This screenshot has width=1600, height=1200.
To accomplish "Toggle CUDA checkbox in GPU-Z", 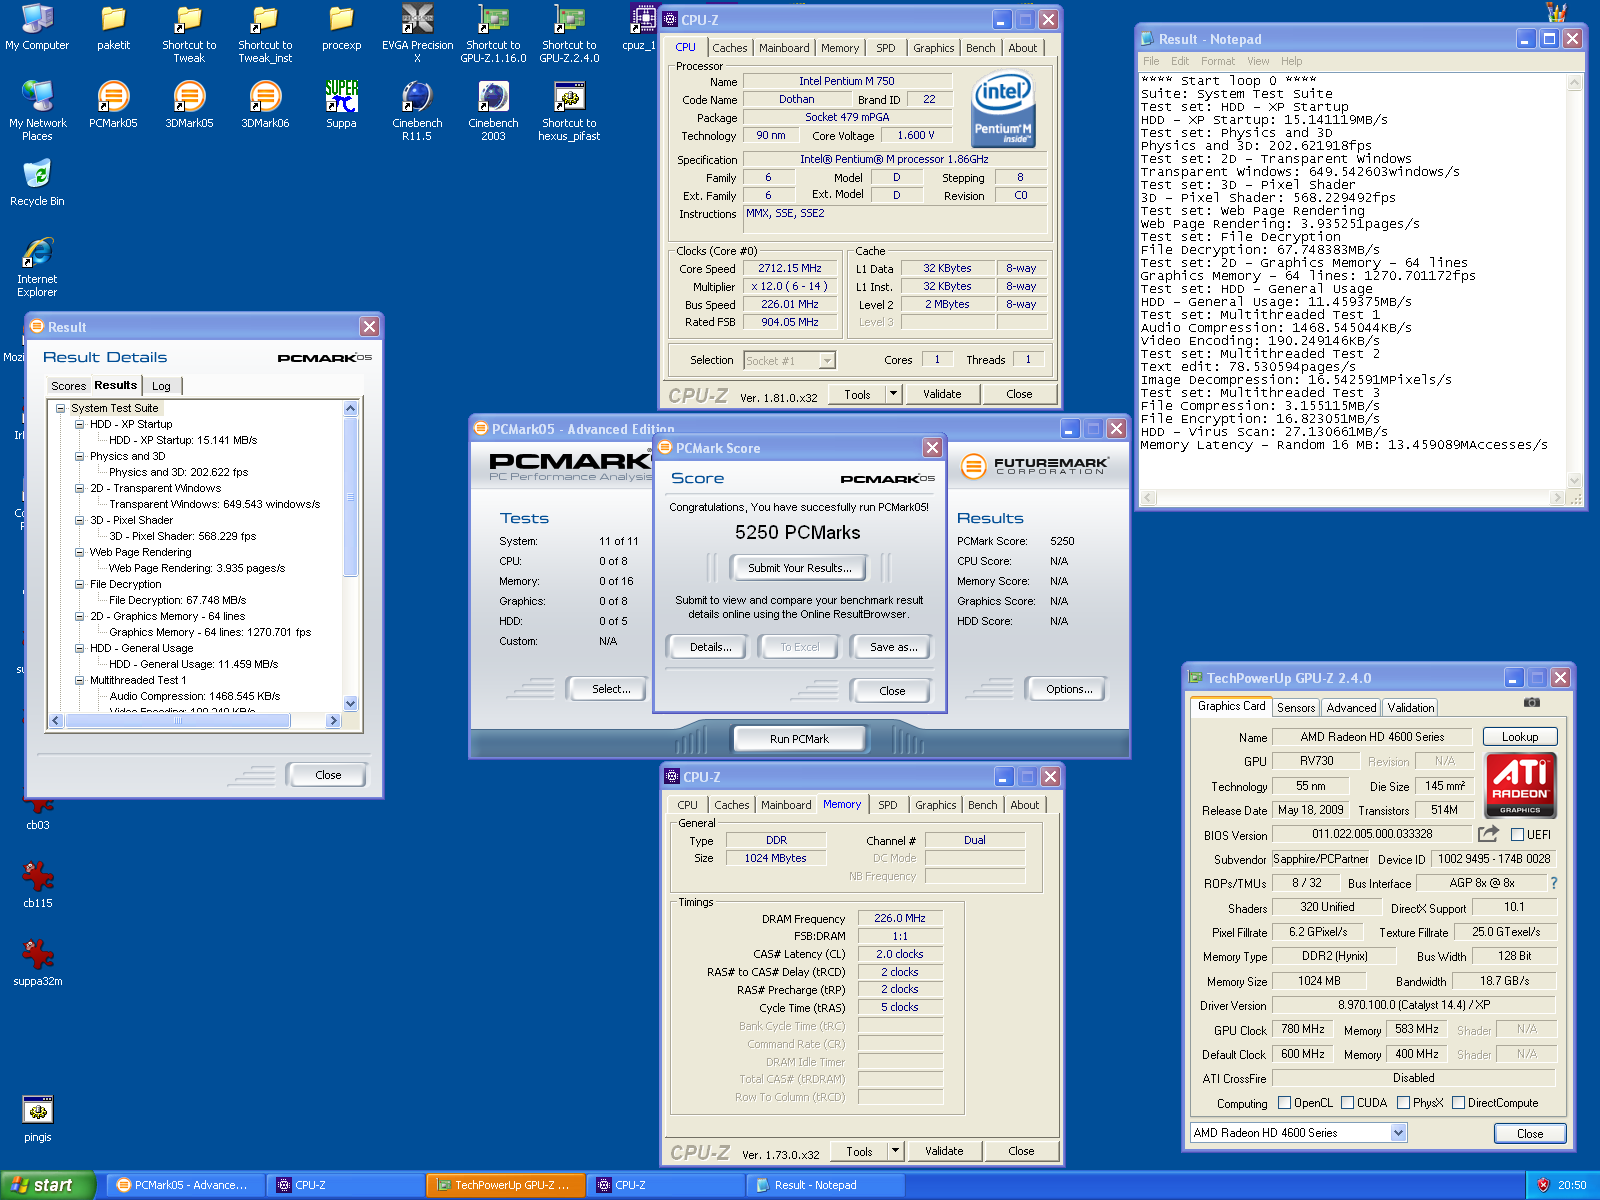I will (x=1348, y=1103).
